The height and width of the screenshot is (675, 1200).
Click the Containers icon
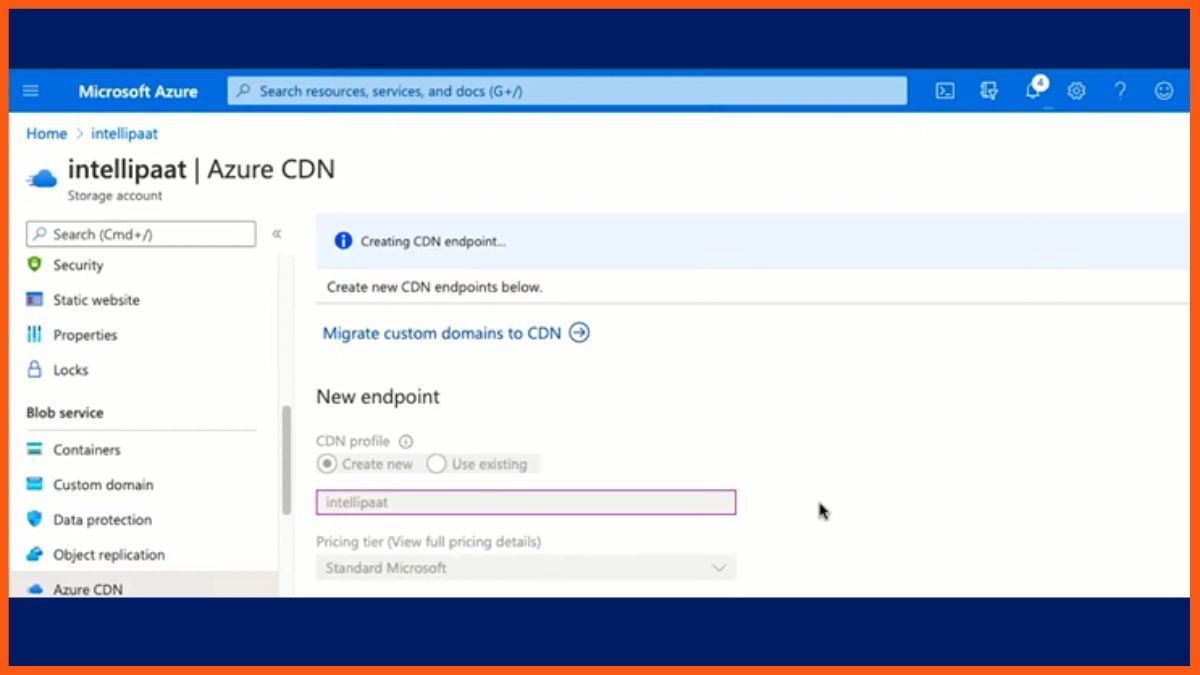click(35, 450)
